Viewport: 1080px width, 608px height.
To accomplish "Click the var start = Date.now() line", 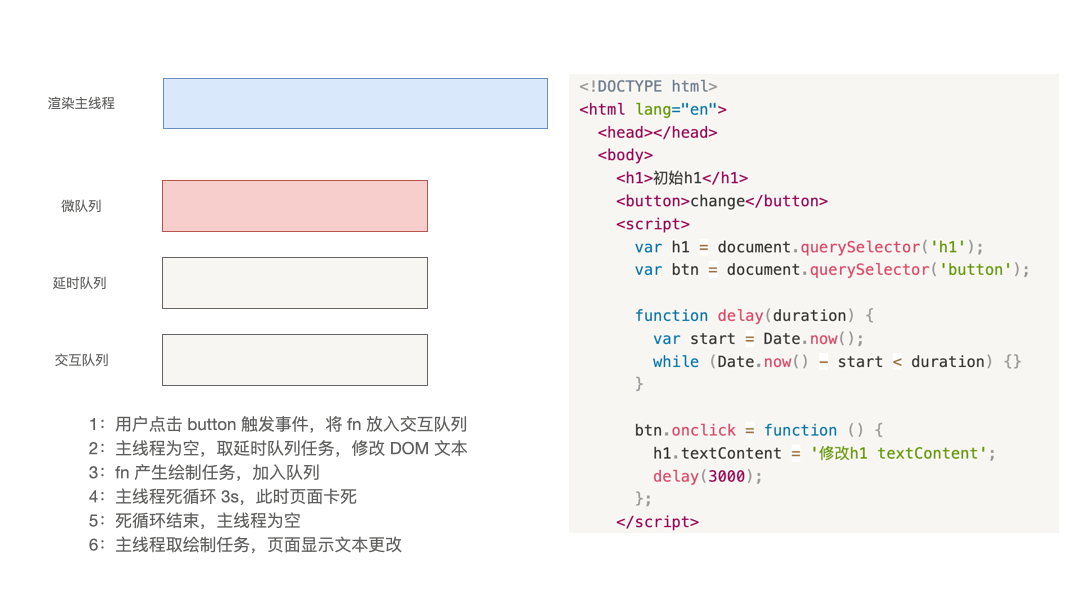I will 758,339.
